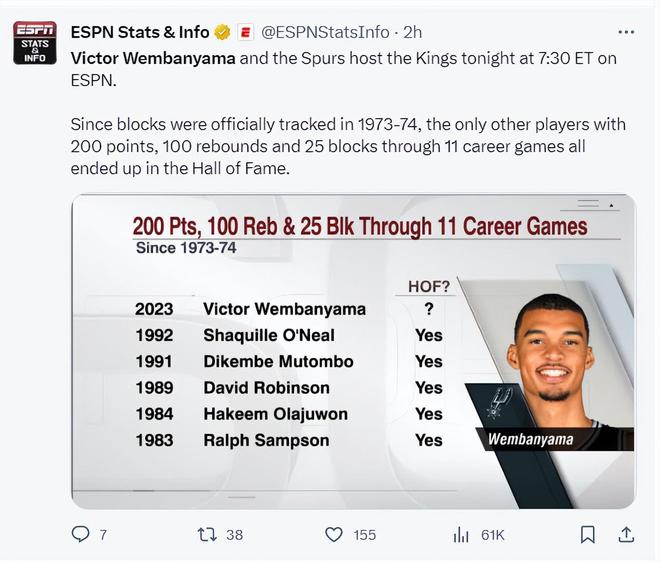Click the reply count 7

(x=103, y=535)
